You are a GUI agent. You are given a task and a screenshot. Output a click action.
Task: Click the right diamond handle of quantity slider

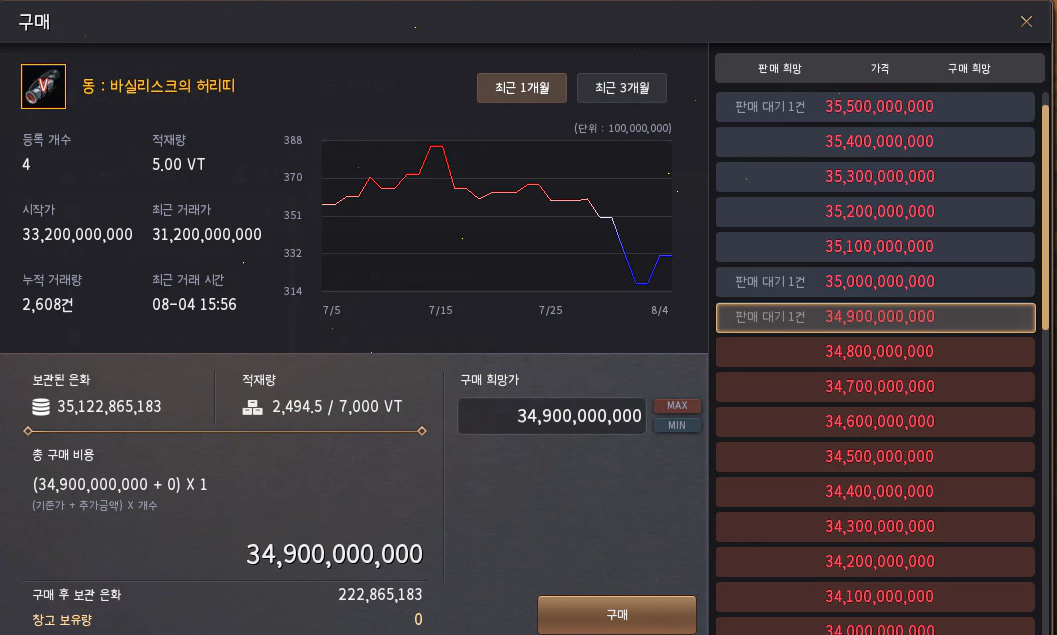click(422, 431)
